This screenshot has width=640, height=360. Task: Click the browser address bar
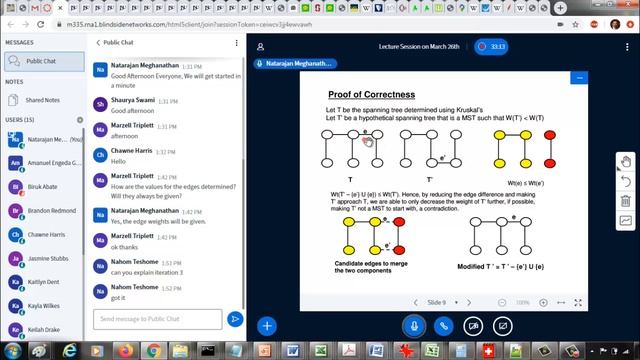(306, 24)
